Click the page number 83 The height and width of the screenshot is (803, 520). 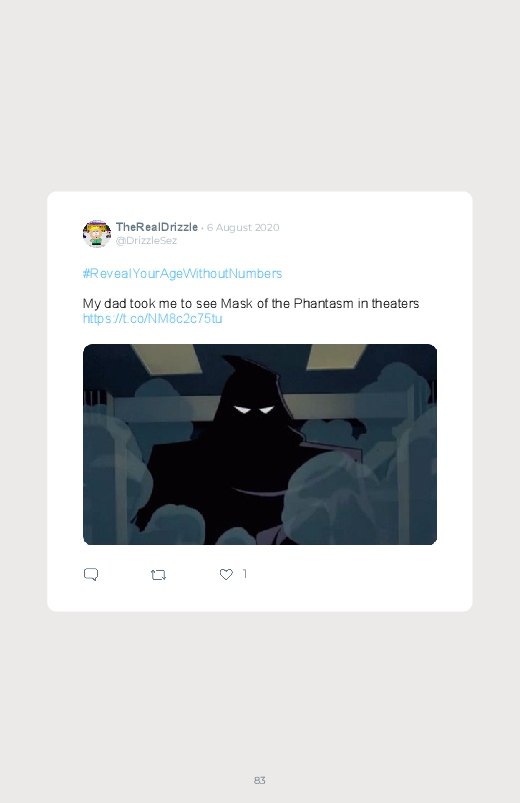[x=260, y=780]
